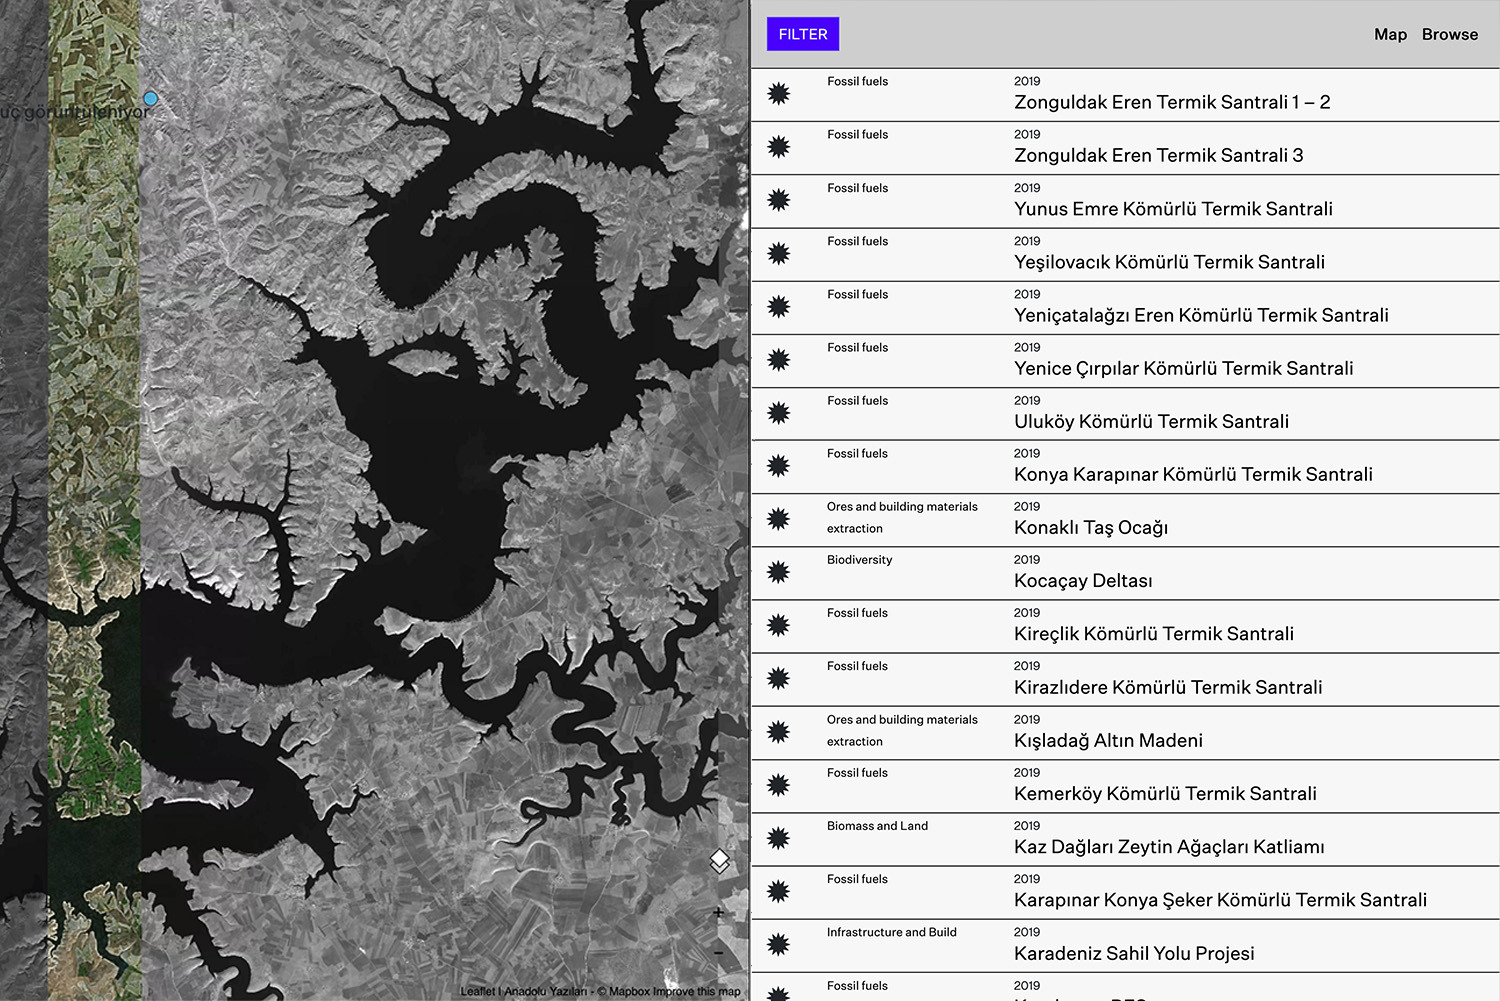This screenshot has width=1500, height=1001.
Task: Click the blue location marker on map
Action: (x=151, y=99)
